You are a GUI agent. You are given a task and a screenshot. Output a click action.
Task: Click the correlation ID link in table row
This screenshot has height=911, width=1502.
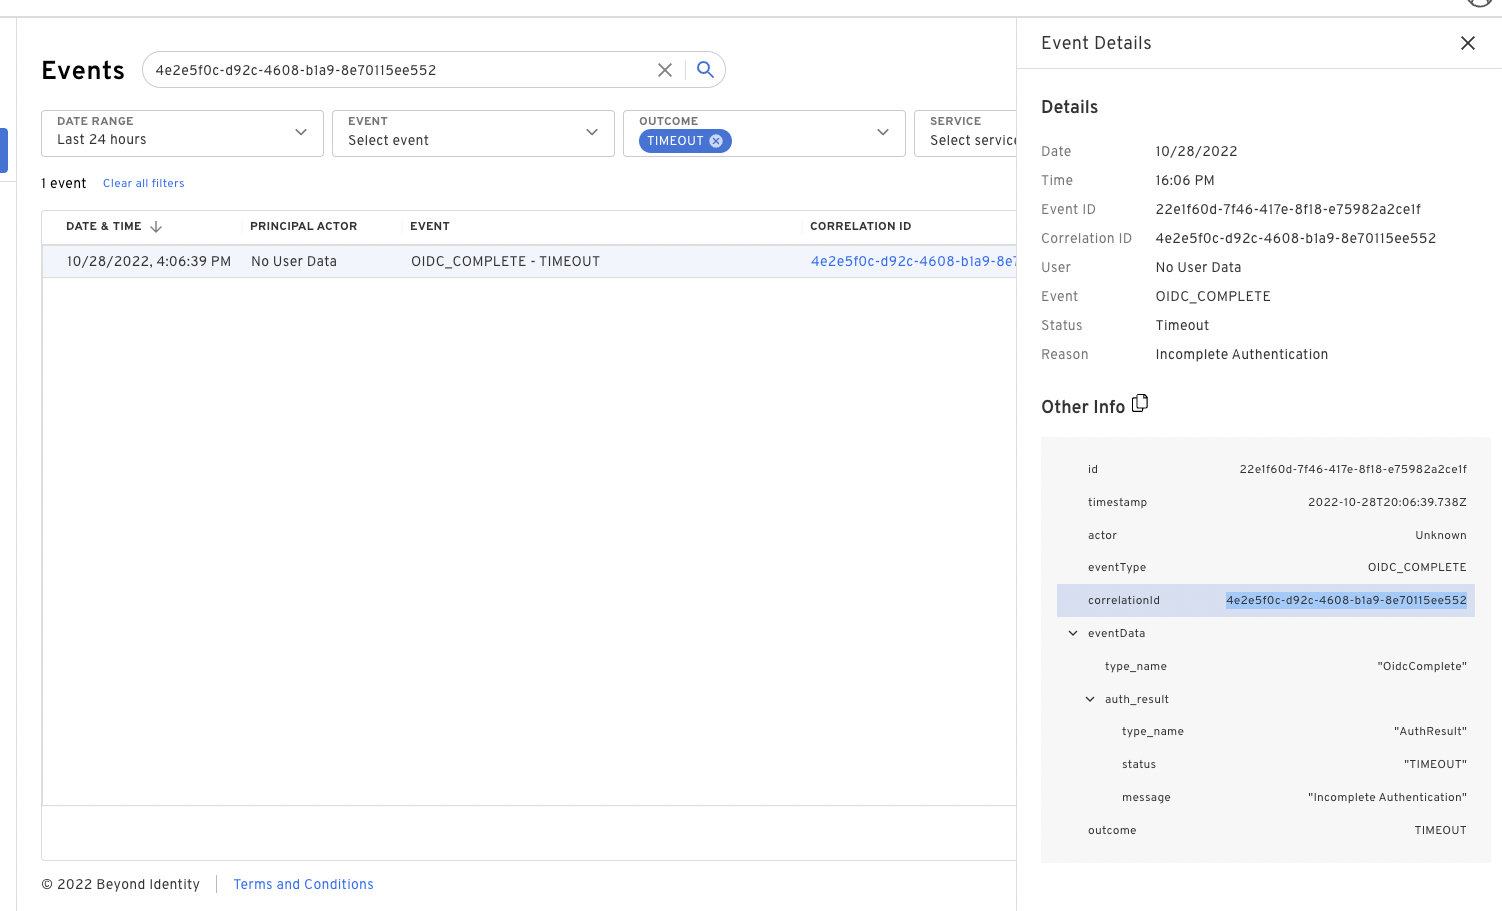911,261
